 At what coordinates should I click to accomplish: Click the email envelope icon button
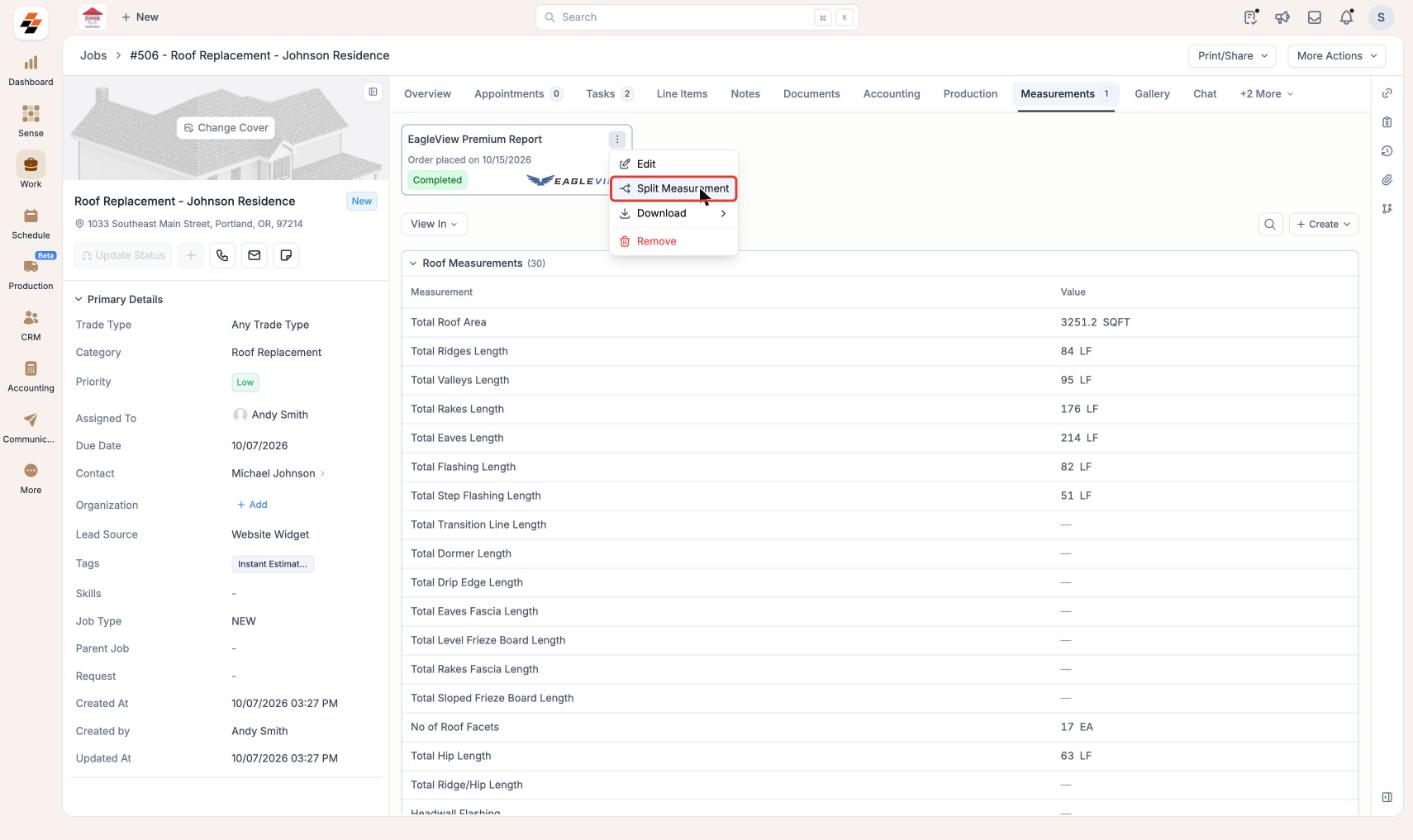(x=254, y=256)
